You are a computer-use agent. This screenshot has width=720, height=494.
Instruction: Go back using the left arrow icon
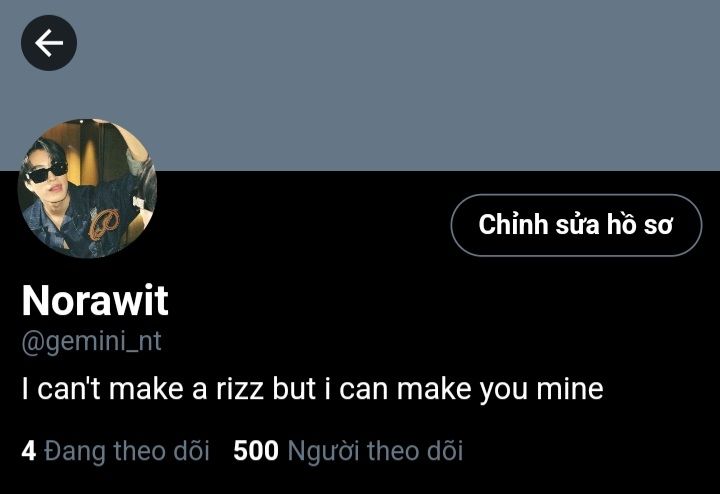(x=49, y=43)
